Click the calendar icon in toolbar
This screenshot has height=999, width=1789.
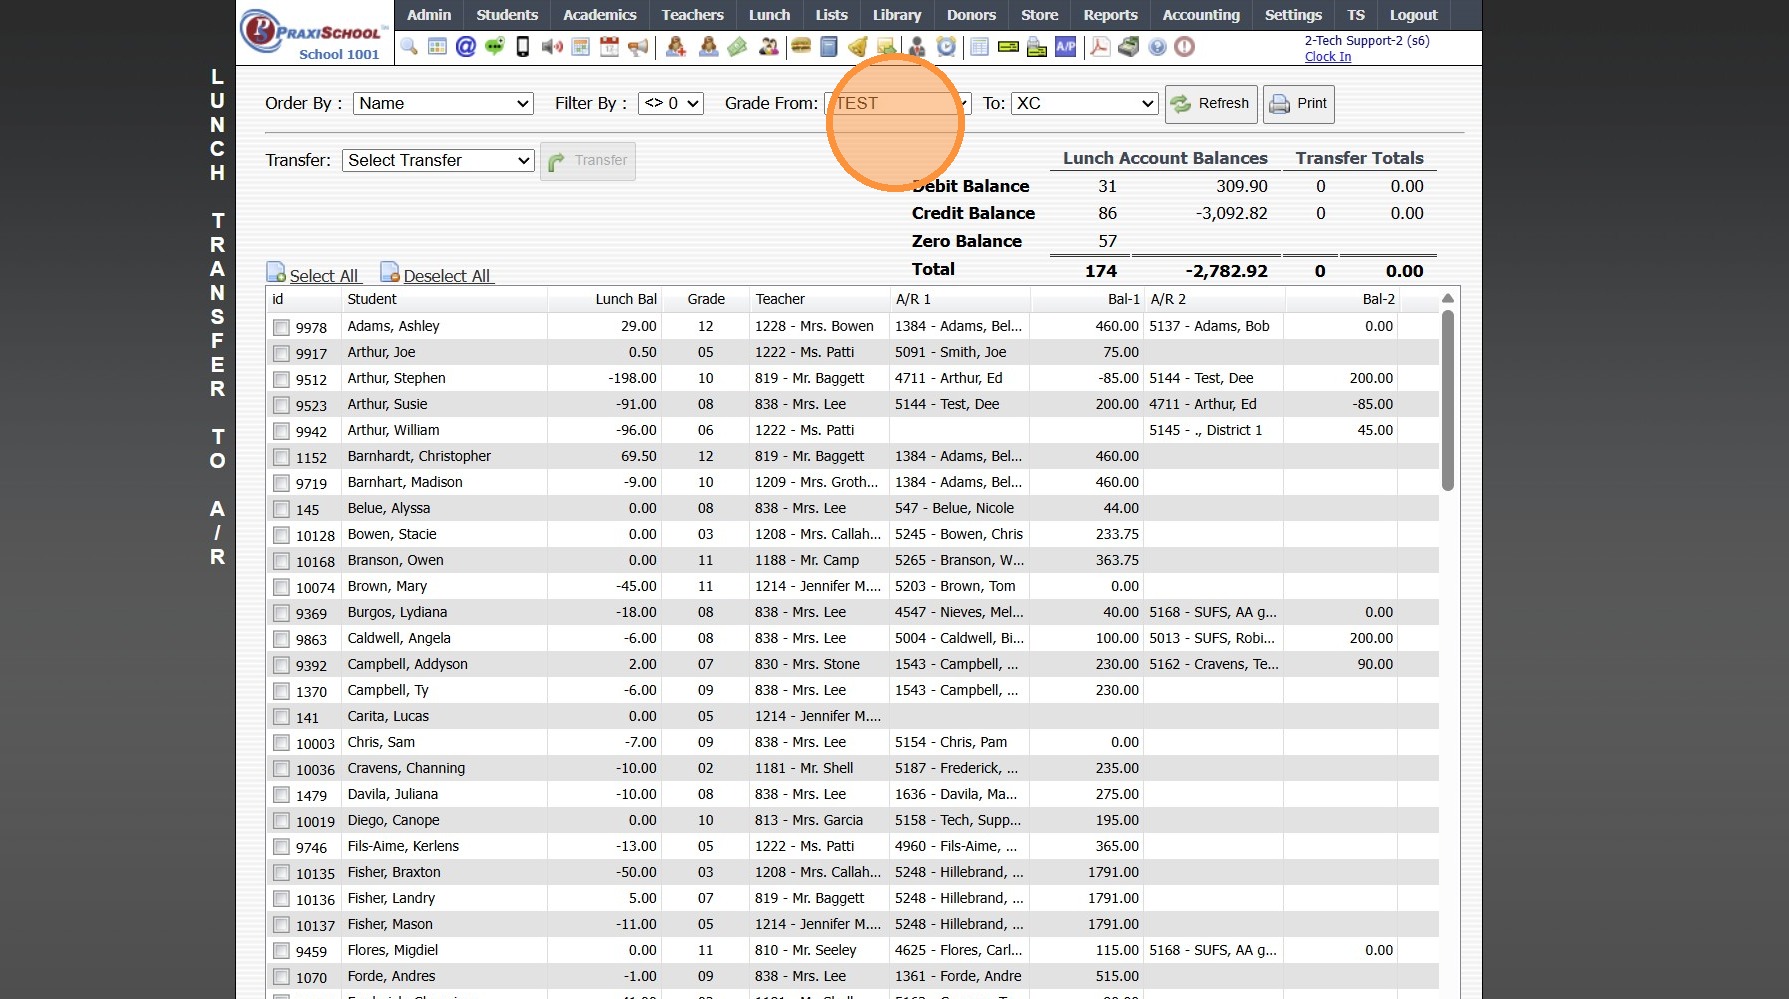[609, 47]
